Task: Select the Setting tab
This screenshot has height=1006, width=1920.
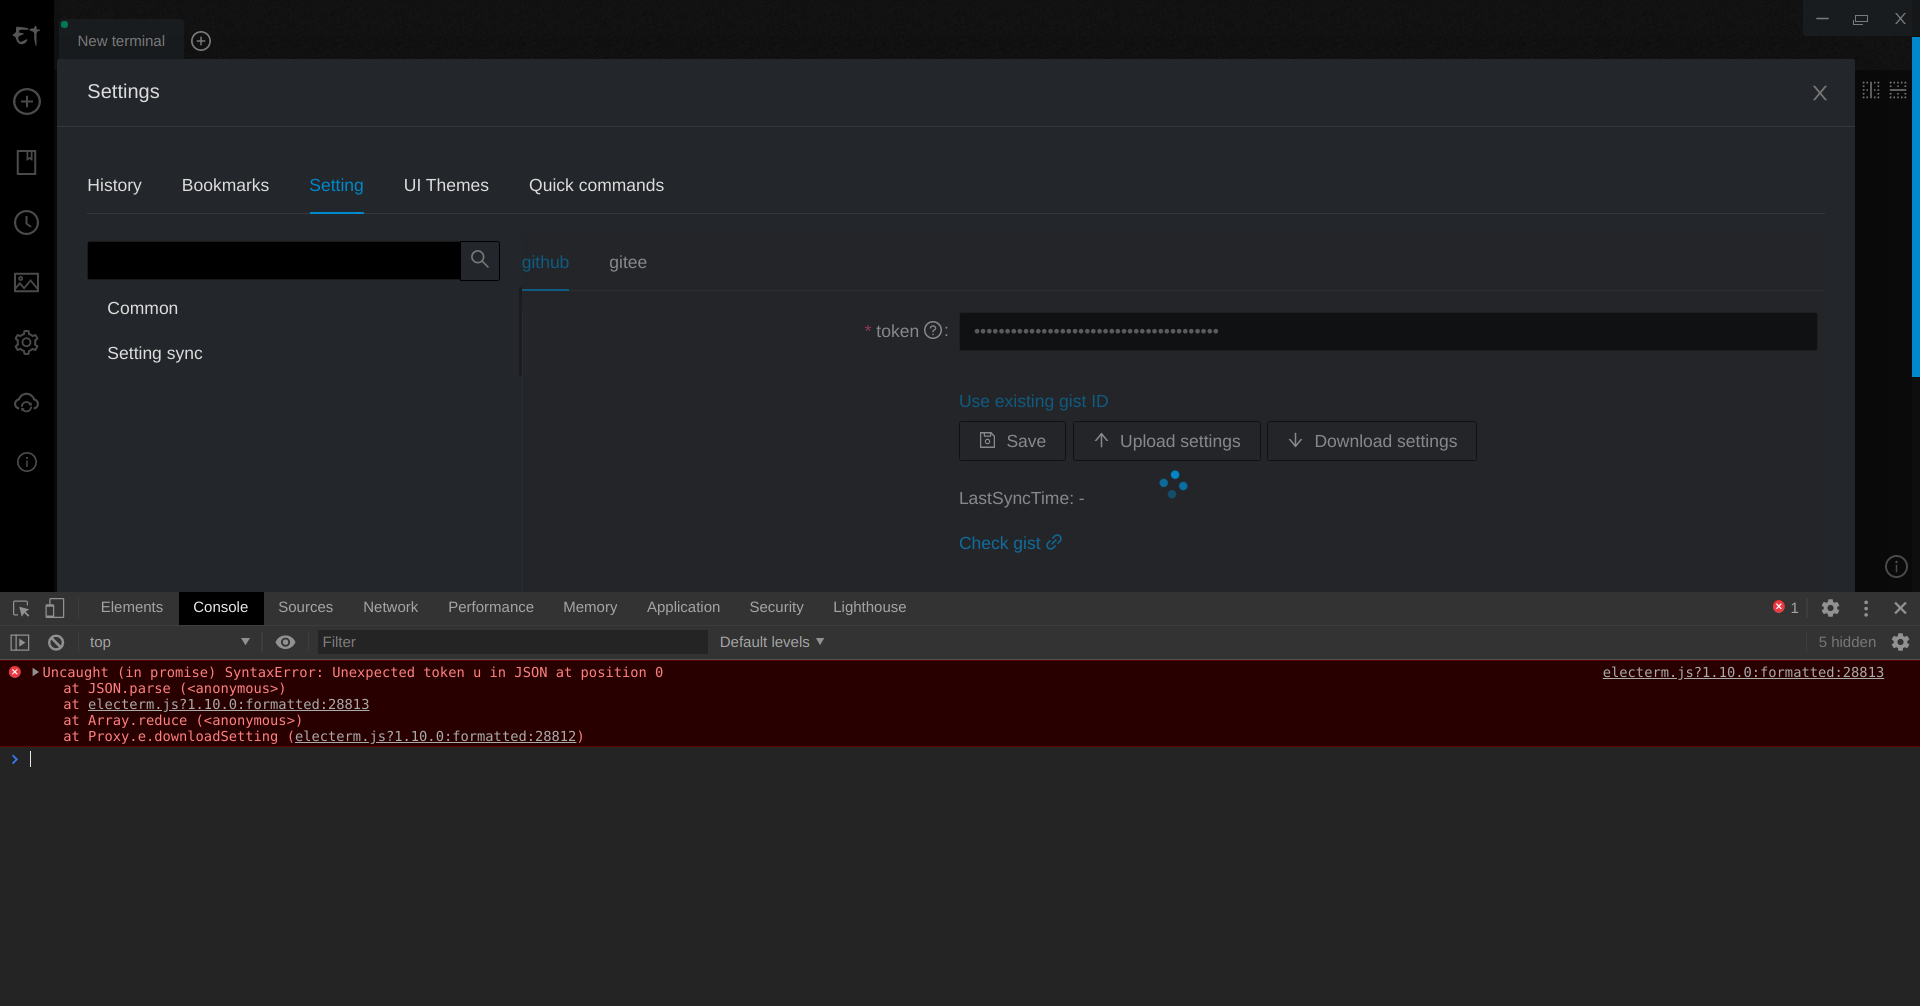Action: point(336,186)
